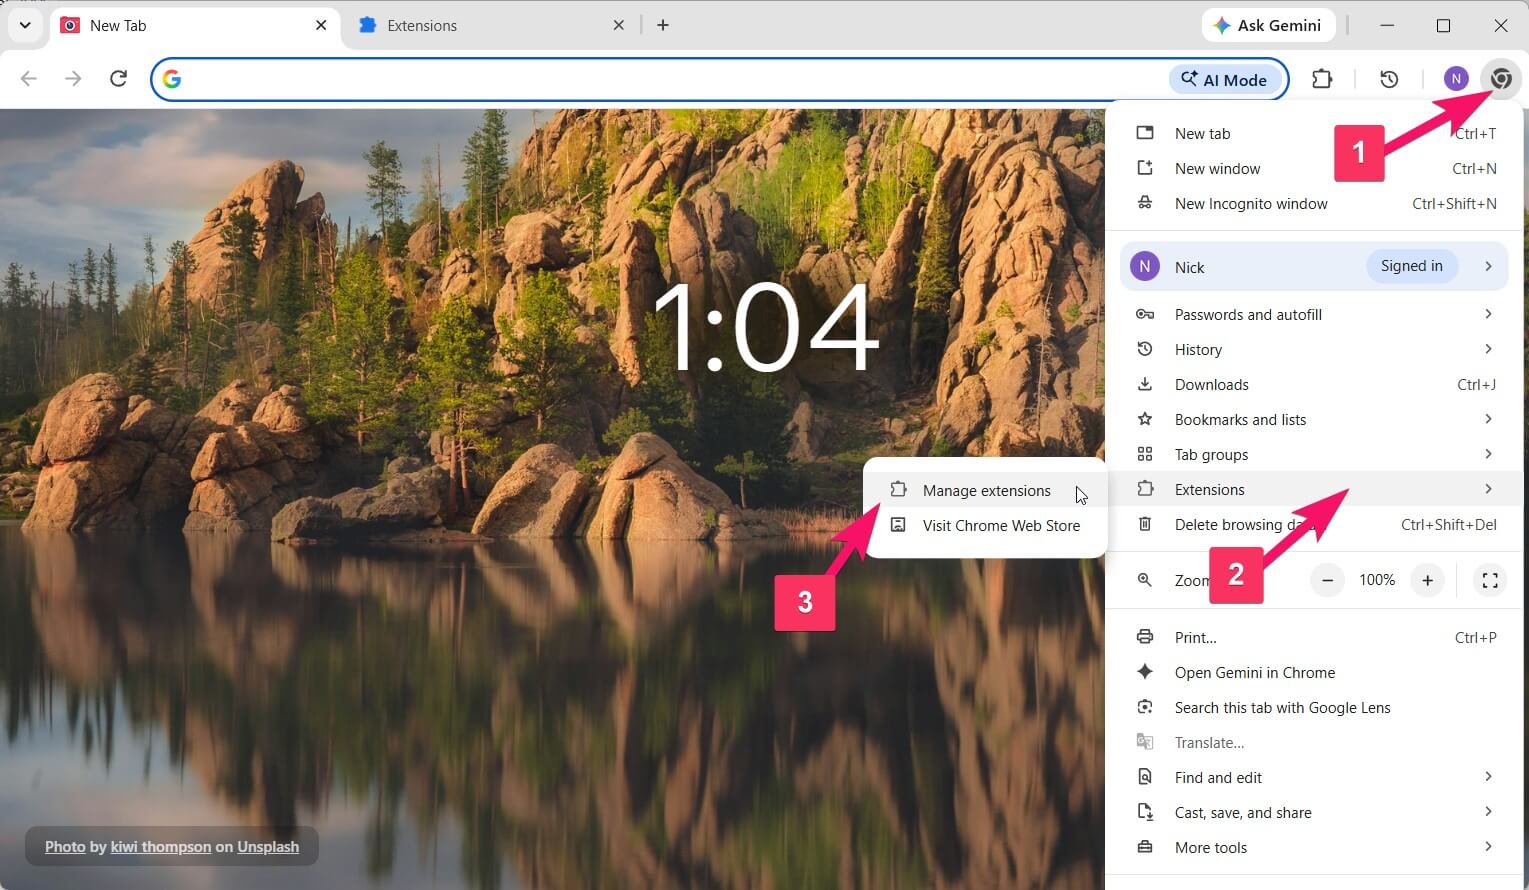Screen dimensions: 1529x890
Task: Expand Cast, save, and share submenu
Action: (1314, 812)
